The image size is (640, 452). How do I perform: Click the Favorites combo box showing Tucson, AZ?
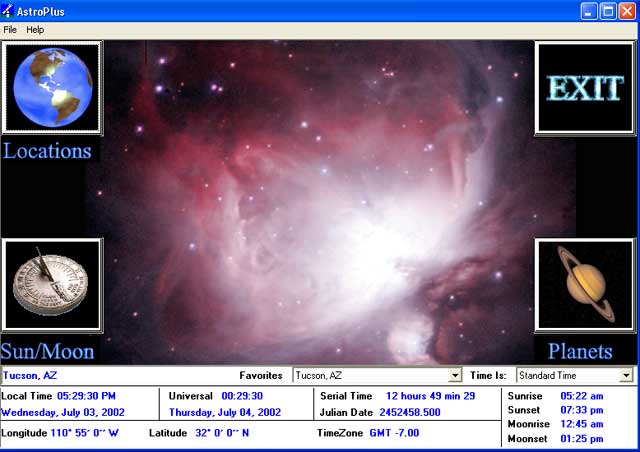click(x=370, y=376)
